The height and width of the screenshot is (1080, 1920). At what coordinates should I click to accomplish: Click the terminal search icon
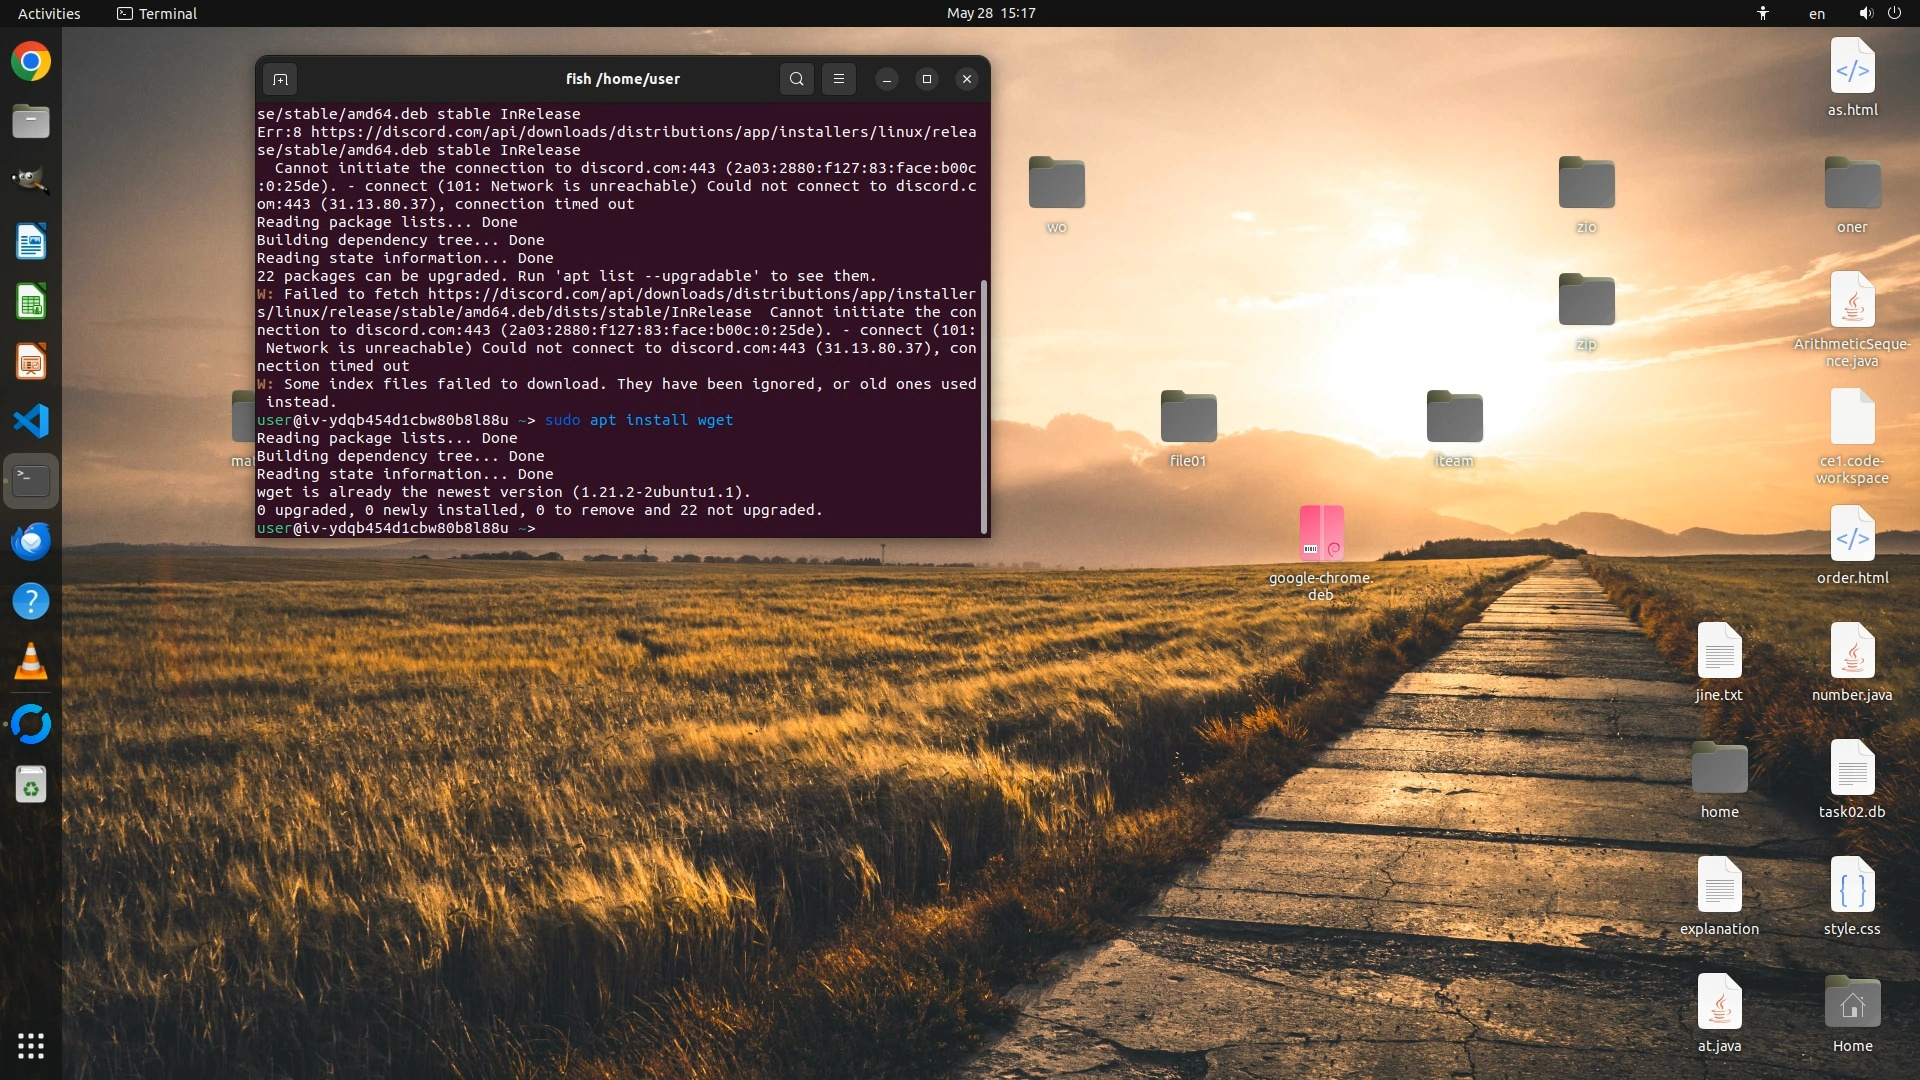[796, 79]
